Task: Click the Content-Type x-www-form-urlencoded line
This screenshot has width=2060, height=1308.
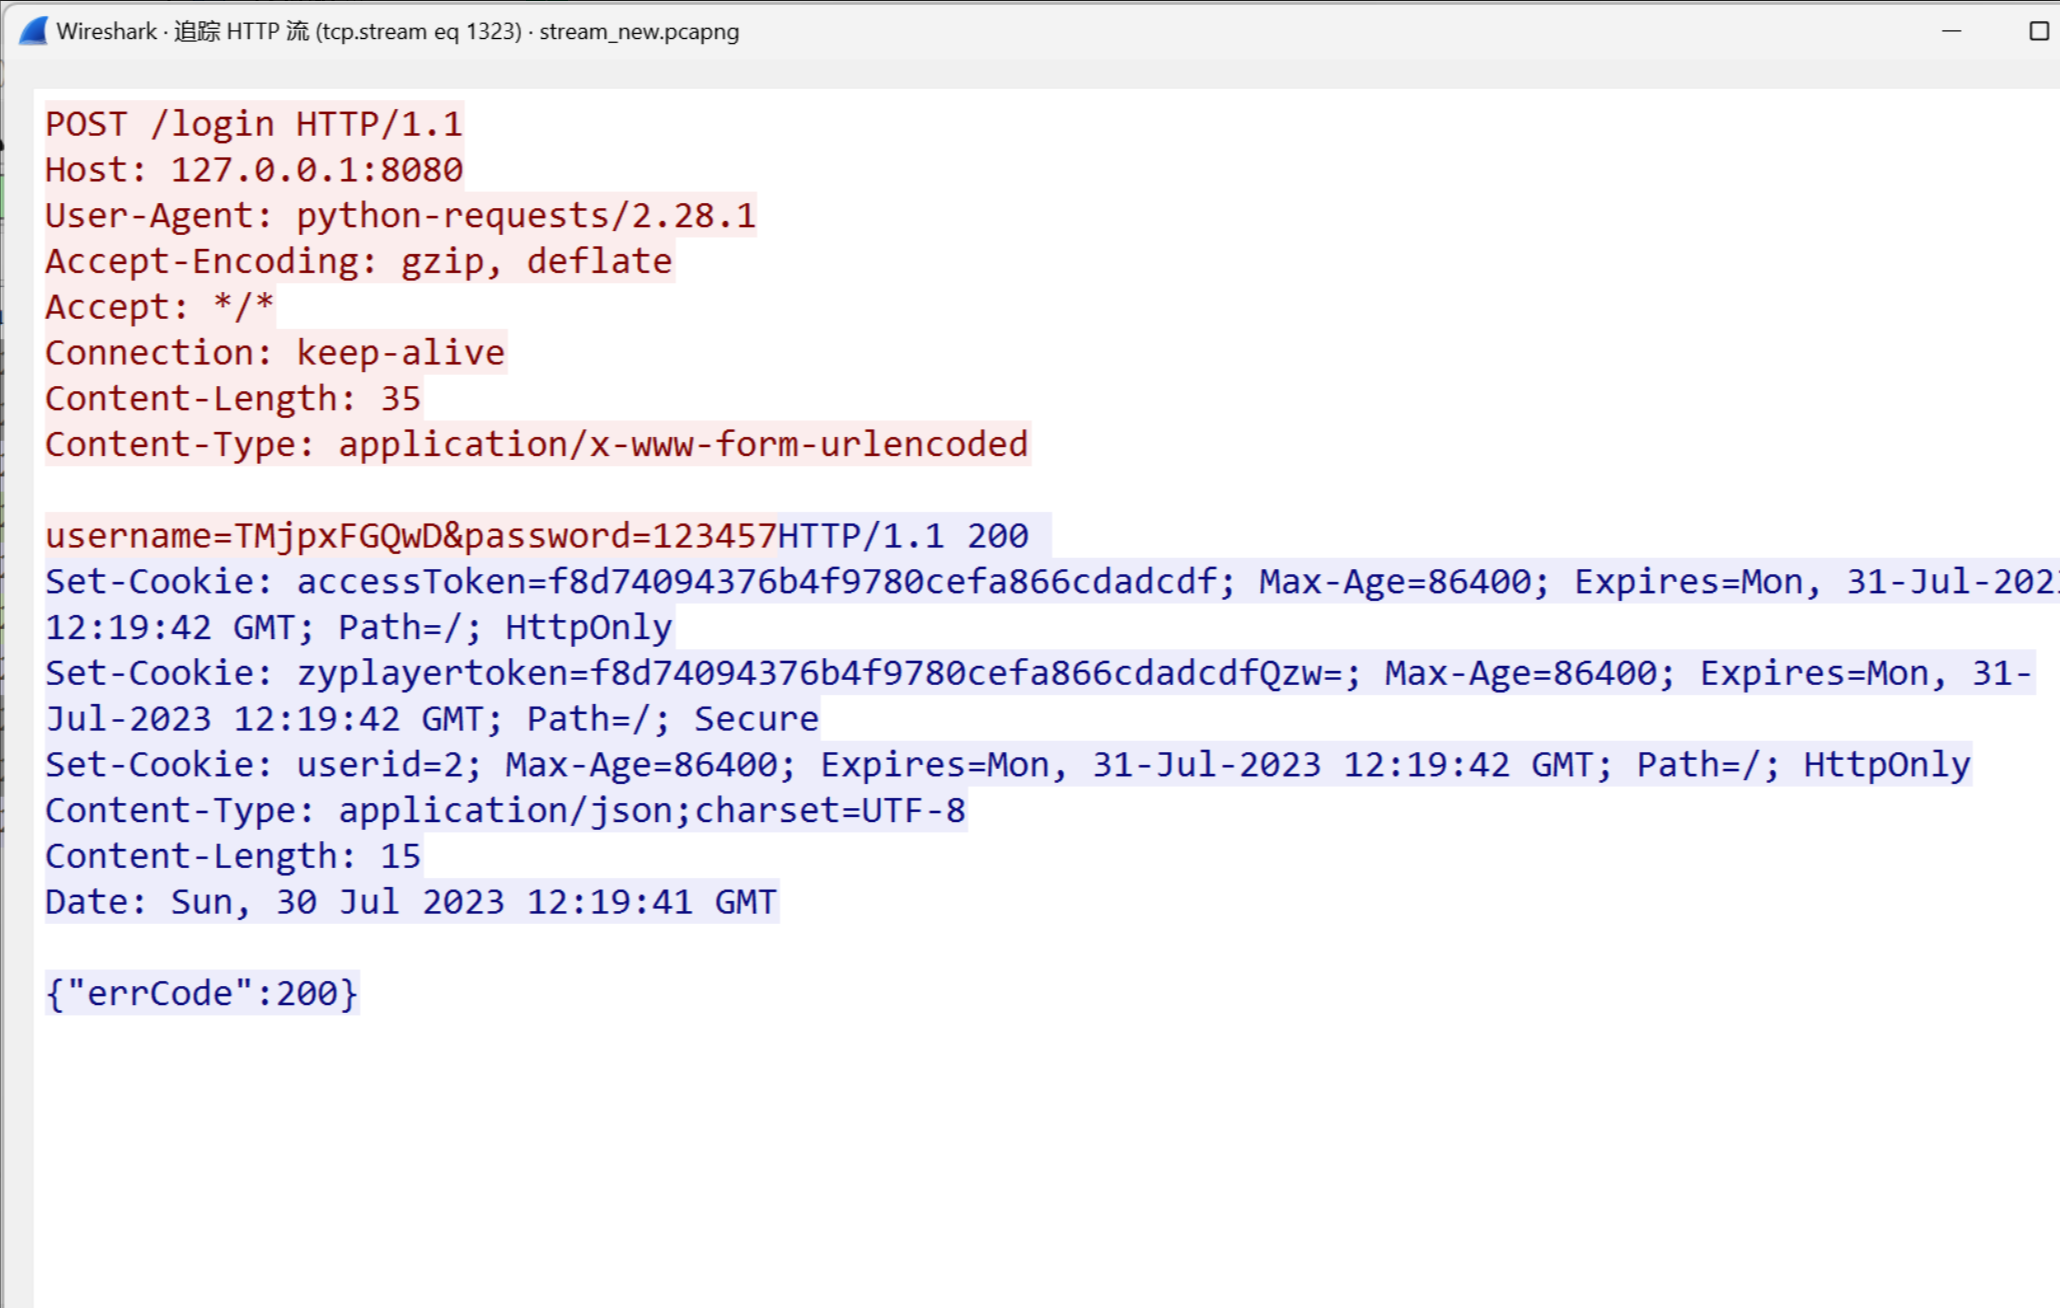Action: pyautogui.click(x=536, y=444)
